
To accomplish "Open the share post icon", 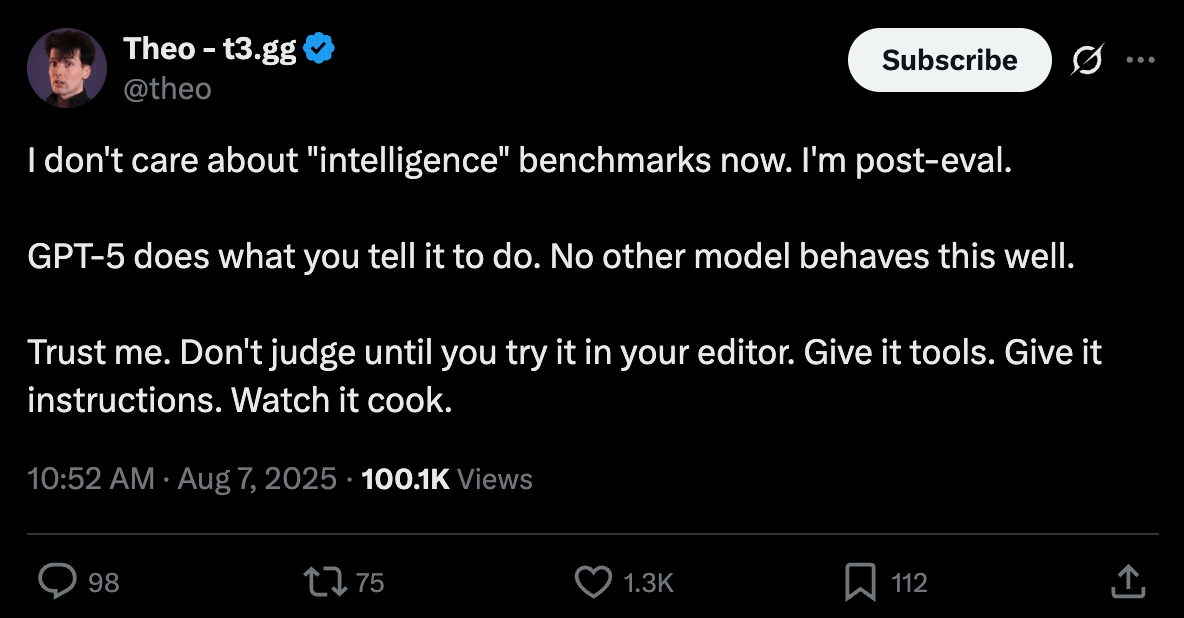I will [x=1126, y=581].
